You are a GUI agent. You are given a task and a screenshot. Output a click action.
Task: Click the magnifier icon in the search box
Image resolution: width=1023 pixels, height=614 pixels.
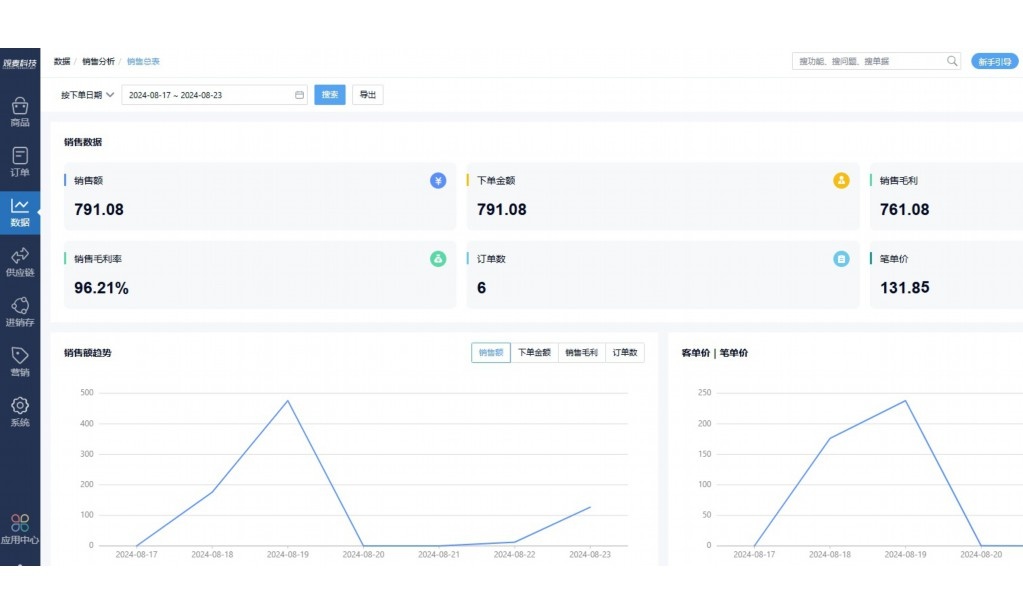(952, 61)
